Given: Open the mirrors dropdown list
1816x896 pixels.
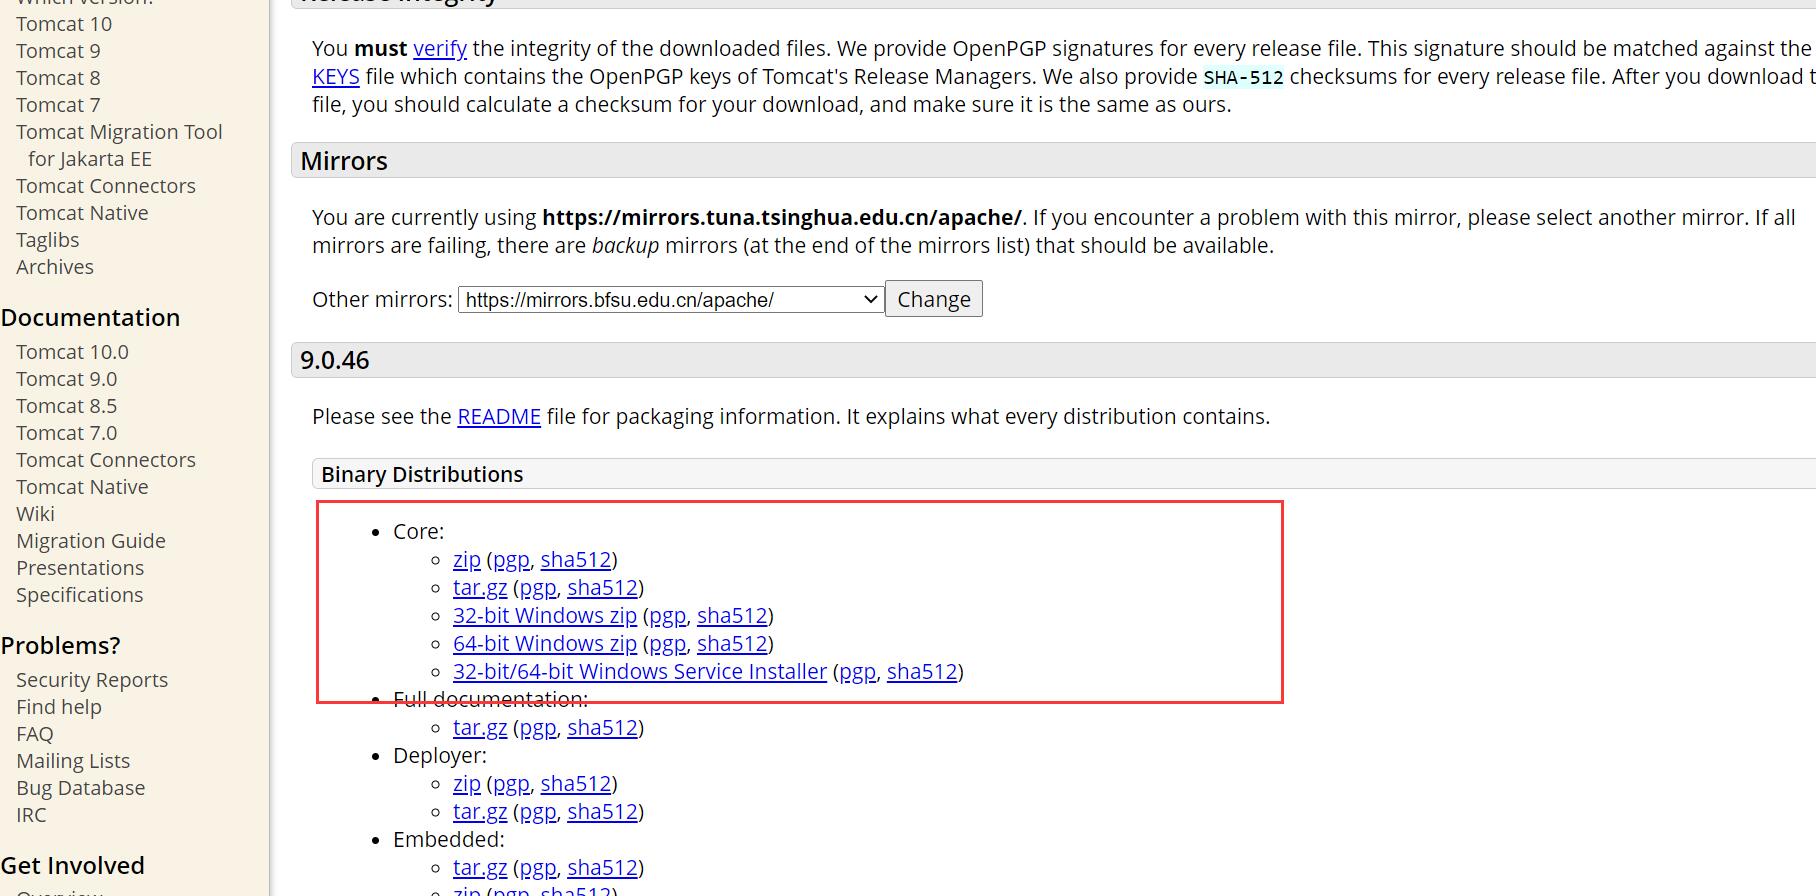Looking at the screenshot, I should [670, 299].
